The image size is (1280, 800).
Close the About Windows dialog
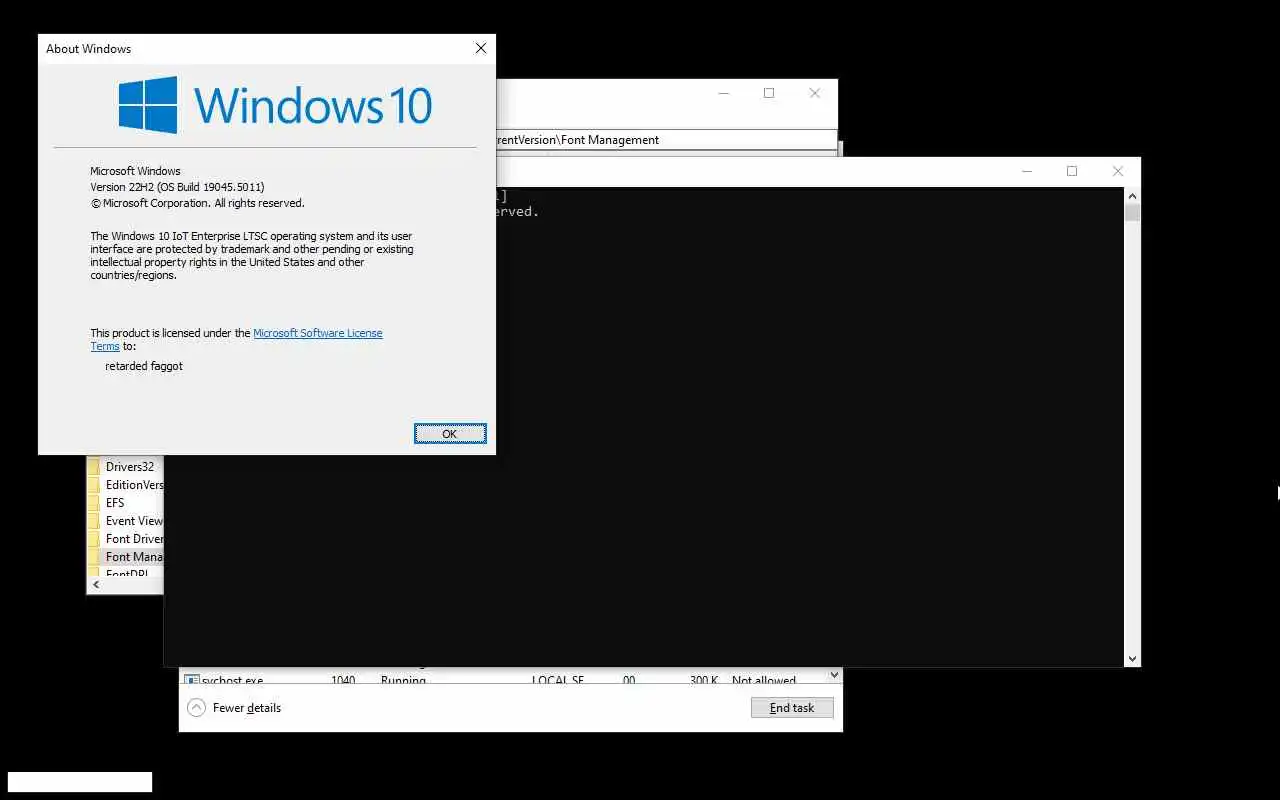[x=481, y=48]
